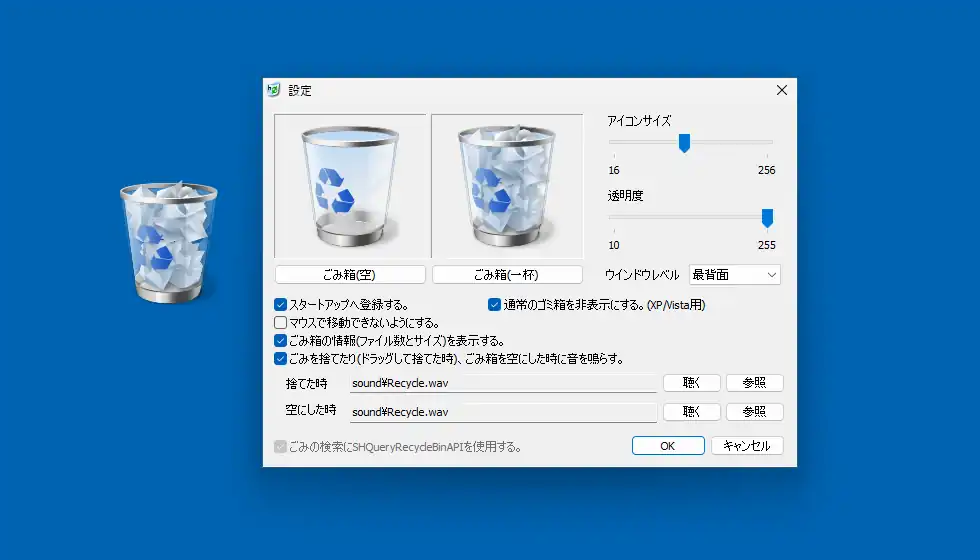Click the 256 maximum size value
980x560 pixels.
coord(766,170)
